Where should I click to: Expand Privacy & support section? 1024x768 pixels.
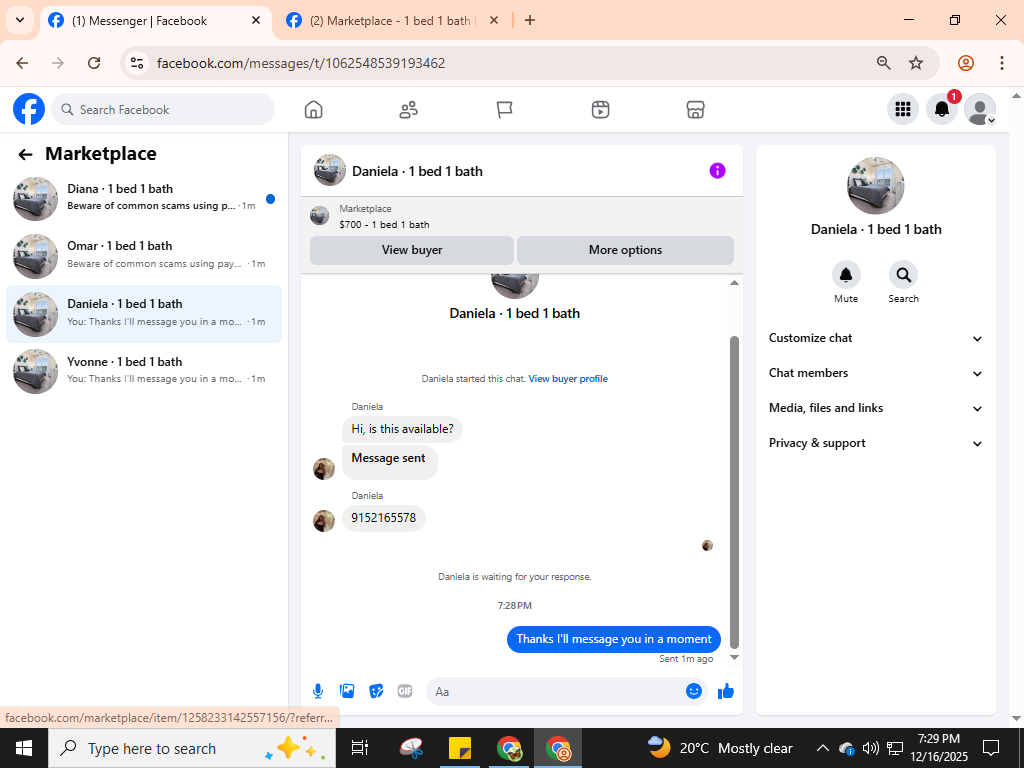click(x=876, y=443)
